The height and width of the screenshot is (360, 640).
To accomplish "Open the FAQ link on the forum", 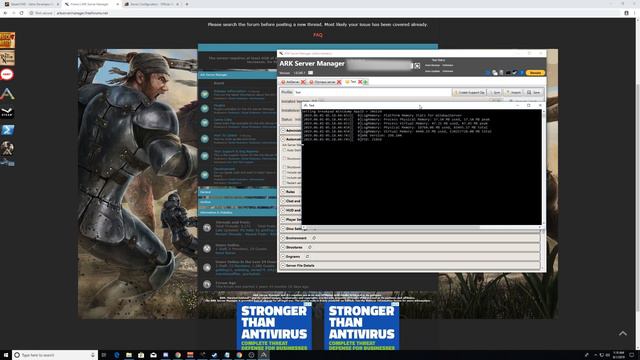I will point(318,35).
